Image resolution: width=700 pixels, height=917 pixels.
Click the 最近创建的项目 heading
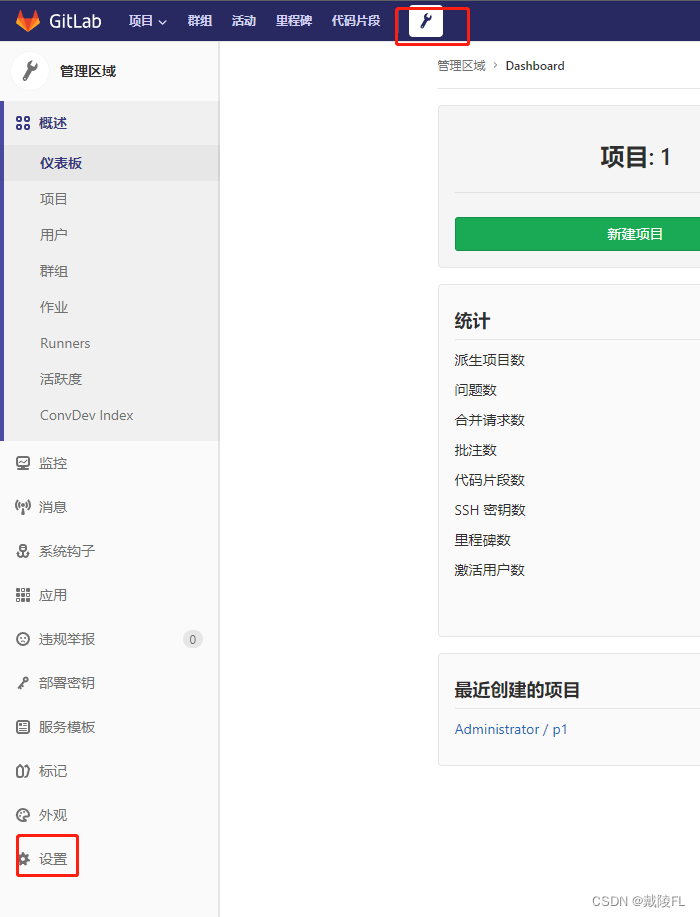pos(517,690)
